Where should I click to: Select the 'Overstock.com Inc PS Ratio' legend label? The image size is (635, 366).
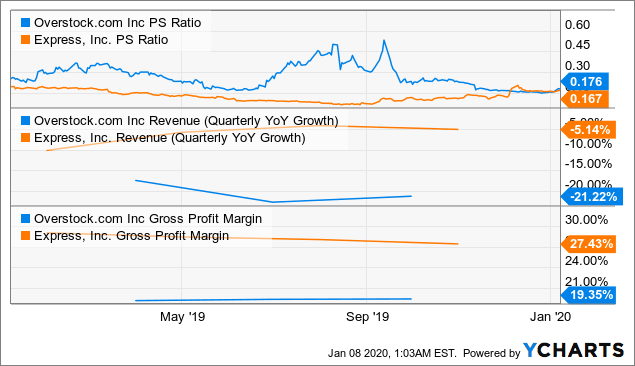tap(117, 23)
